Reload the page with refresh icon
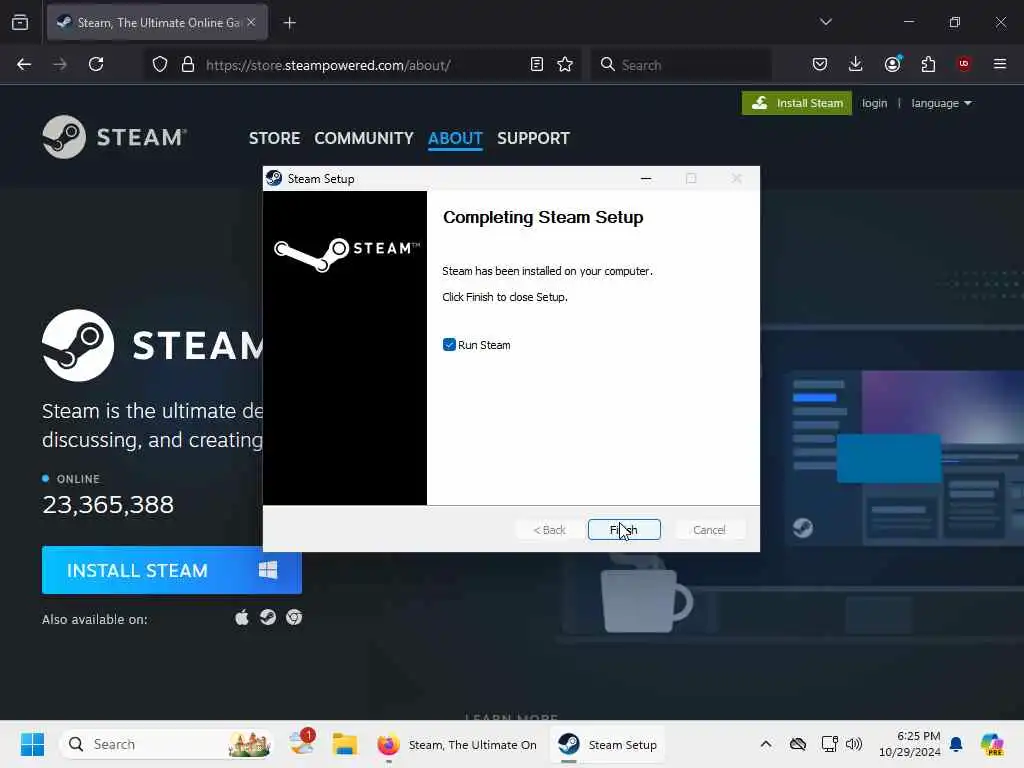Viewport: 1024px width, 768px height. (96, 64)
